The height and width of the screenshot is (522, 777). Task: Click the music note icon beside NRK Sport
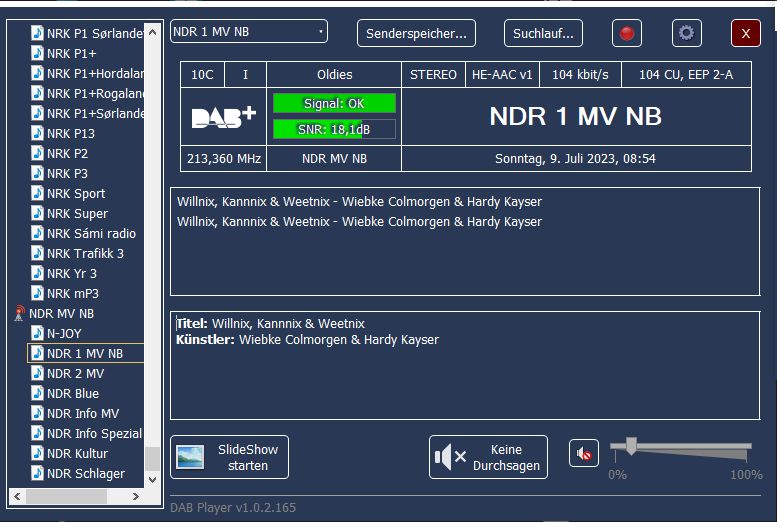coord(37,194)
